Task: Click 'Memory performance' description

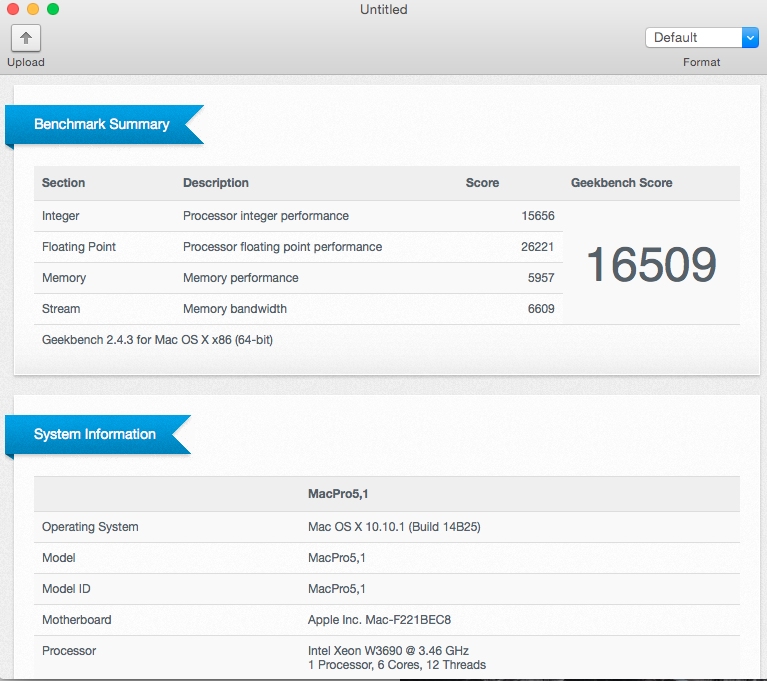Action: pyautogui.click(x=241, y=278)
